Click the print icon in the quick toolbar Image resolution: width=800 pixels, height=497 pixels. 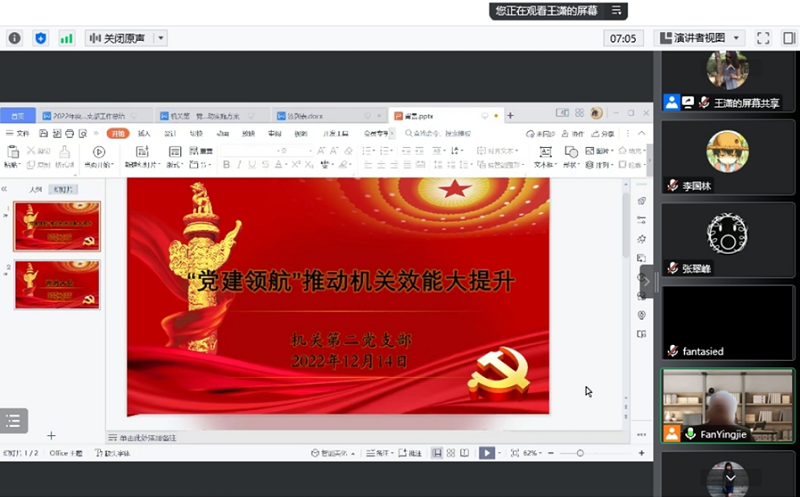coord(69,134)
